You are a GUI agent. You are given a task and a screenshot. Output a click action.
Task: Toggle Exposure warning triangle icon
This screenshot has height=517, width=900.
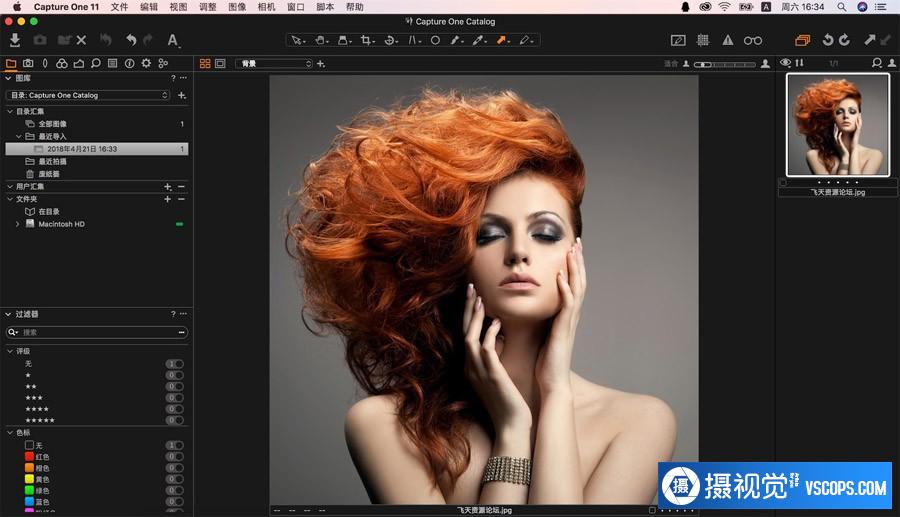click(728, 40)
